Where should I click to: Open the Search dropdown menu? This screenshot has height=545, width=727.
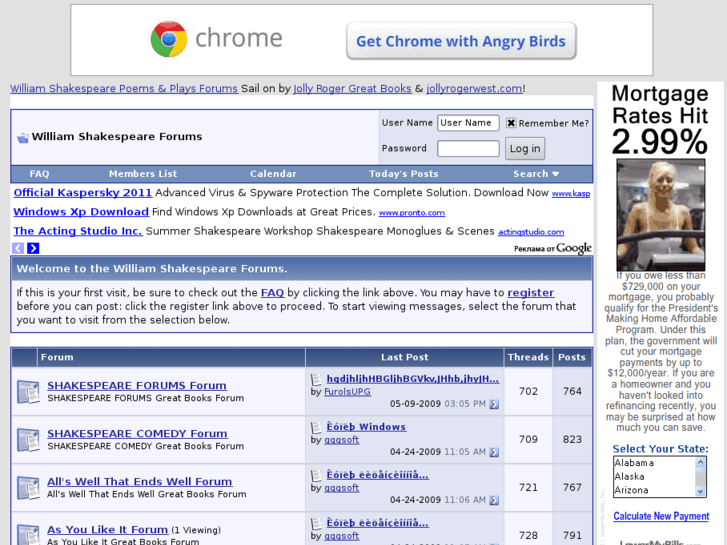[x=536, y=174]
